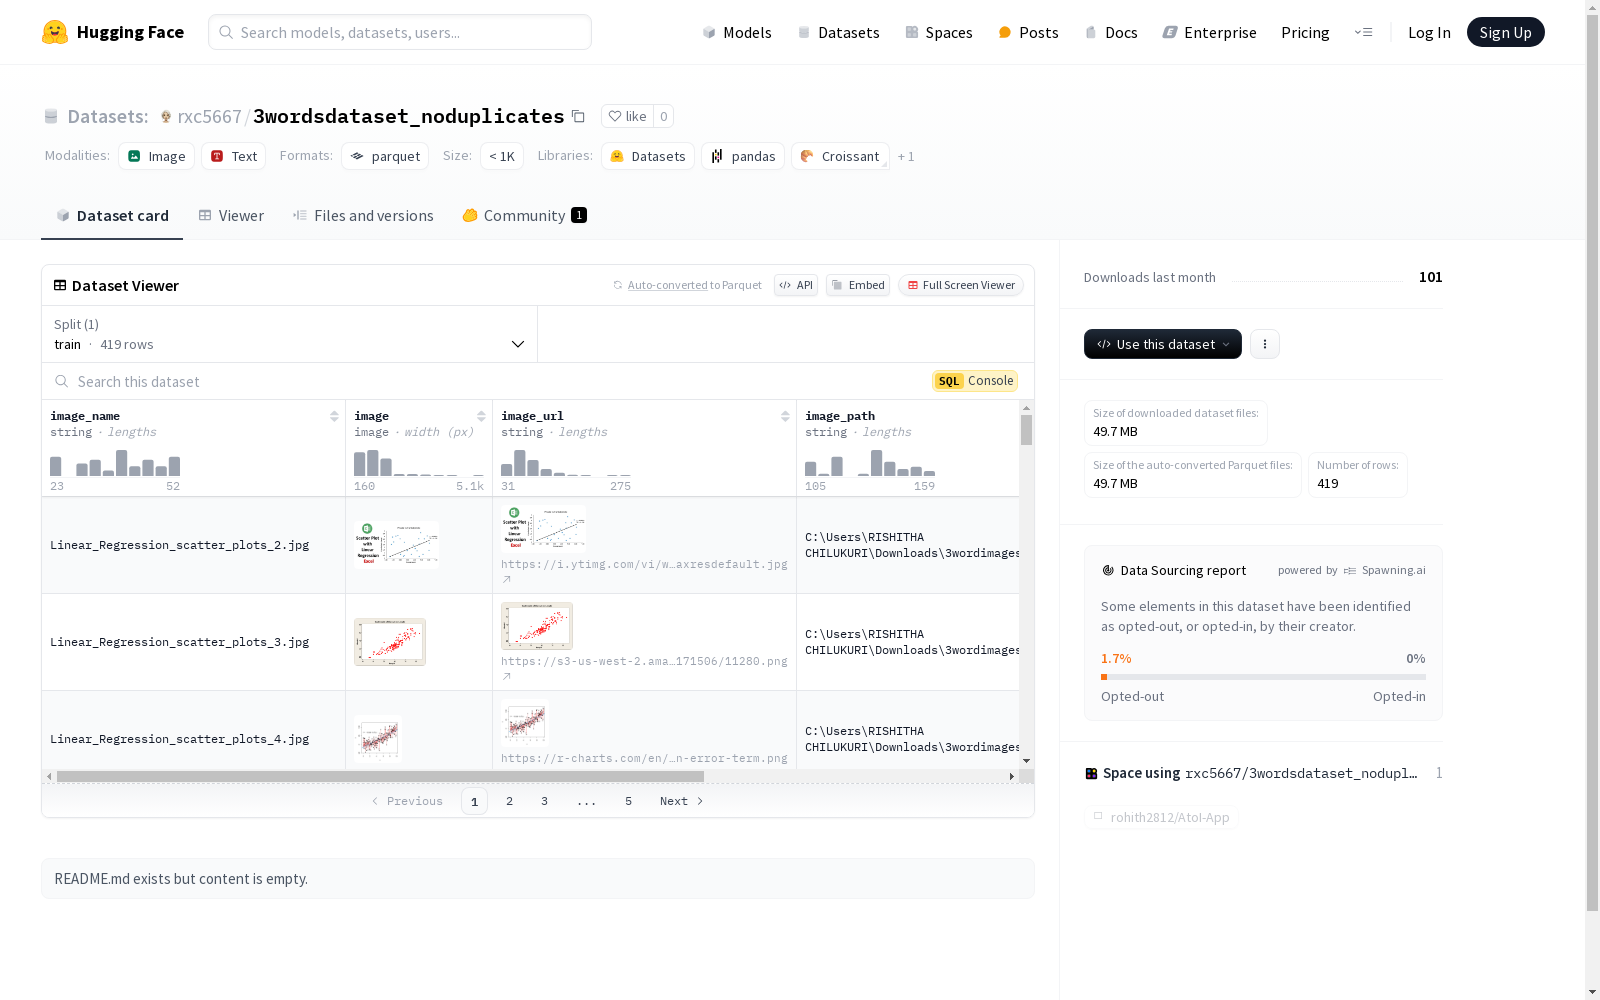The width and height of the screenshot is (1600, 1000).
Task: Go to Datasets in the top navigation
Action: point(838,32)
